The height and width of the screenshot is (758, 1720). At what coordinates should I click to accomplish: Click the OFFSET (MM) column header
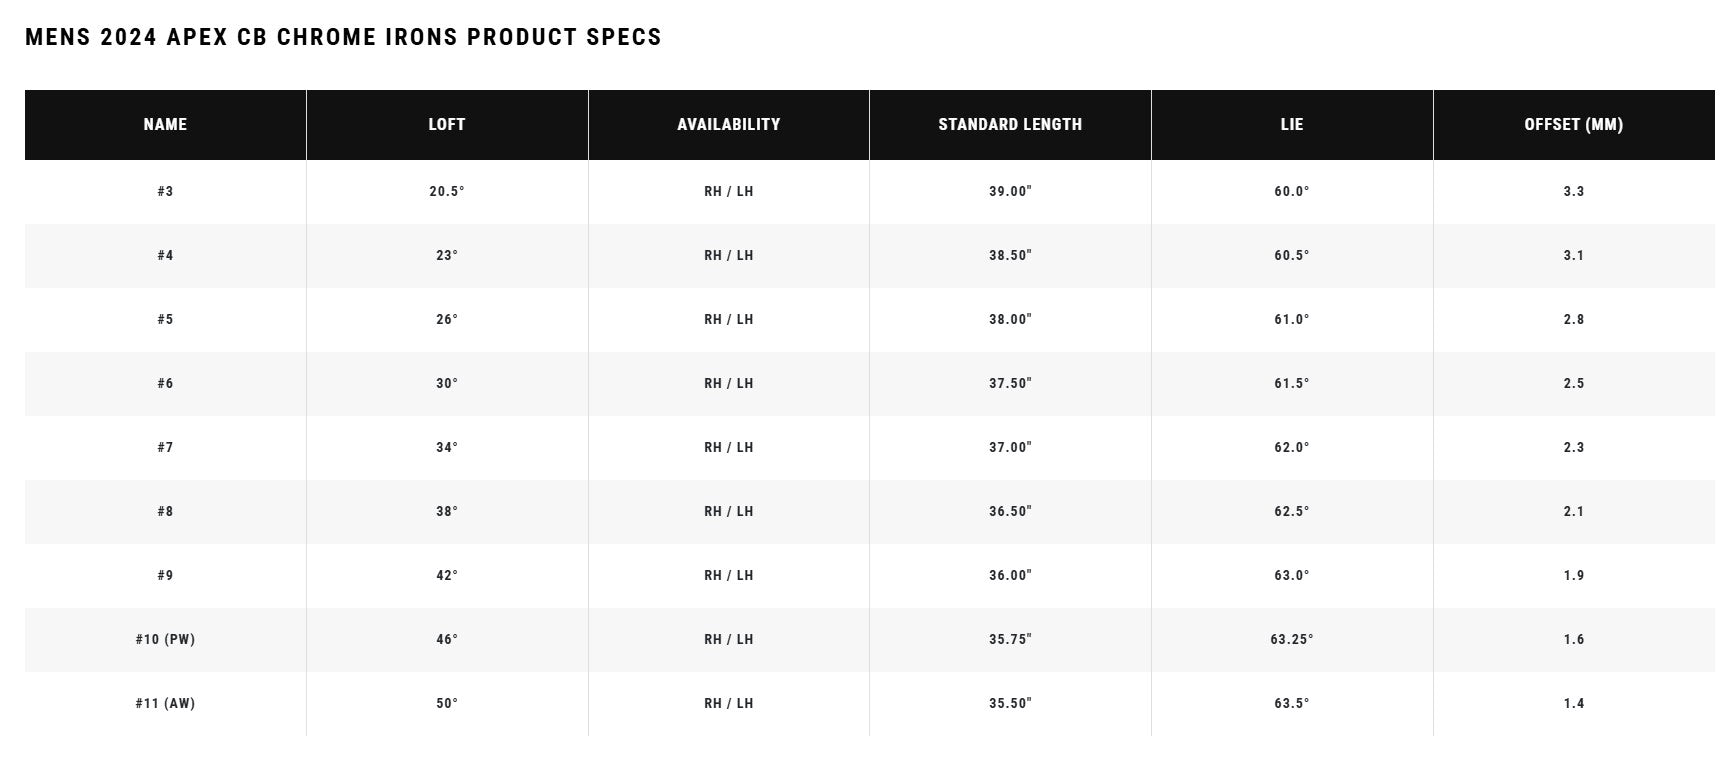coord(1574,124)
